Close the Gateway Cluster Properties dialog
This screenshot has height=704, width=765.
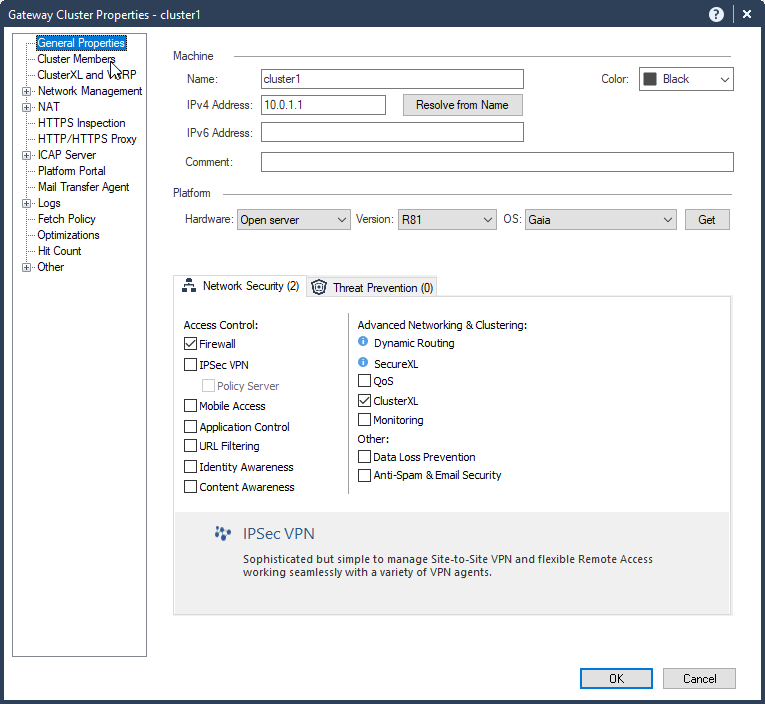(746, 15)
